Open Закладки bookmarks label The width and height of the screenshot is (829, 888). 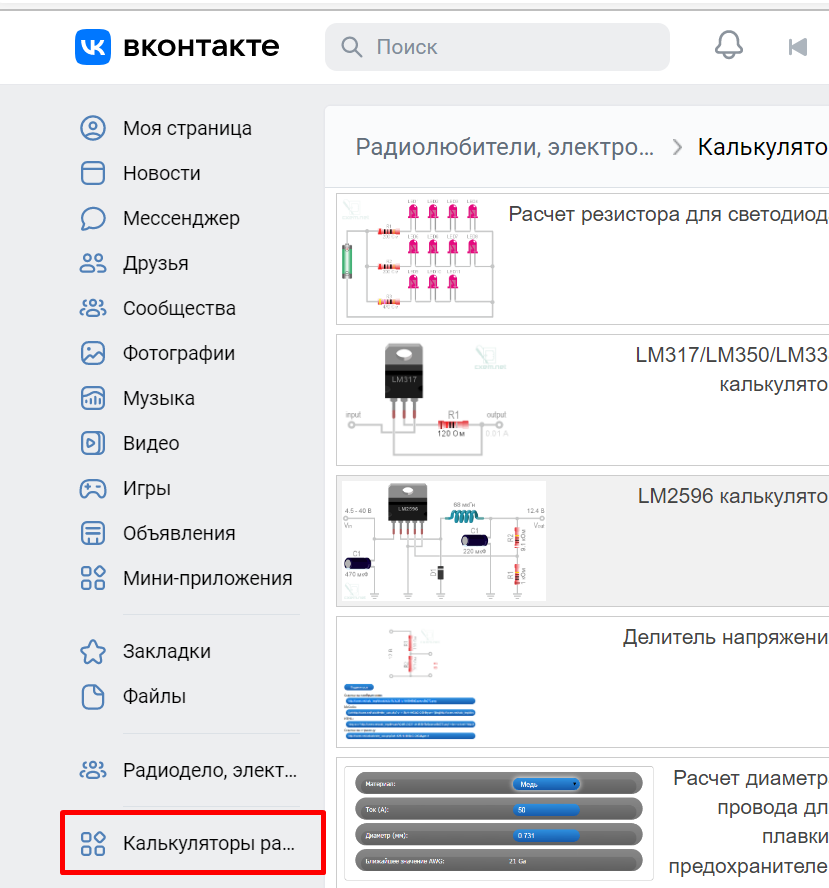coord(167,651)
